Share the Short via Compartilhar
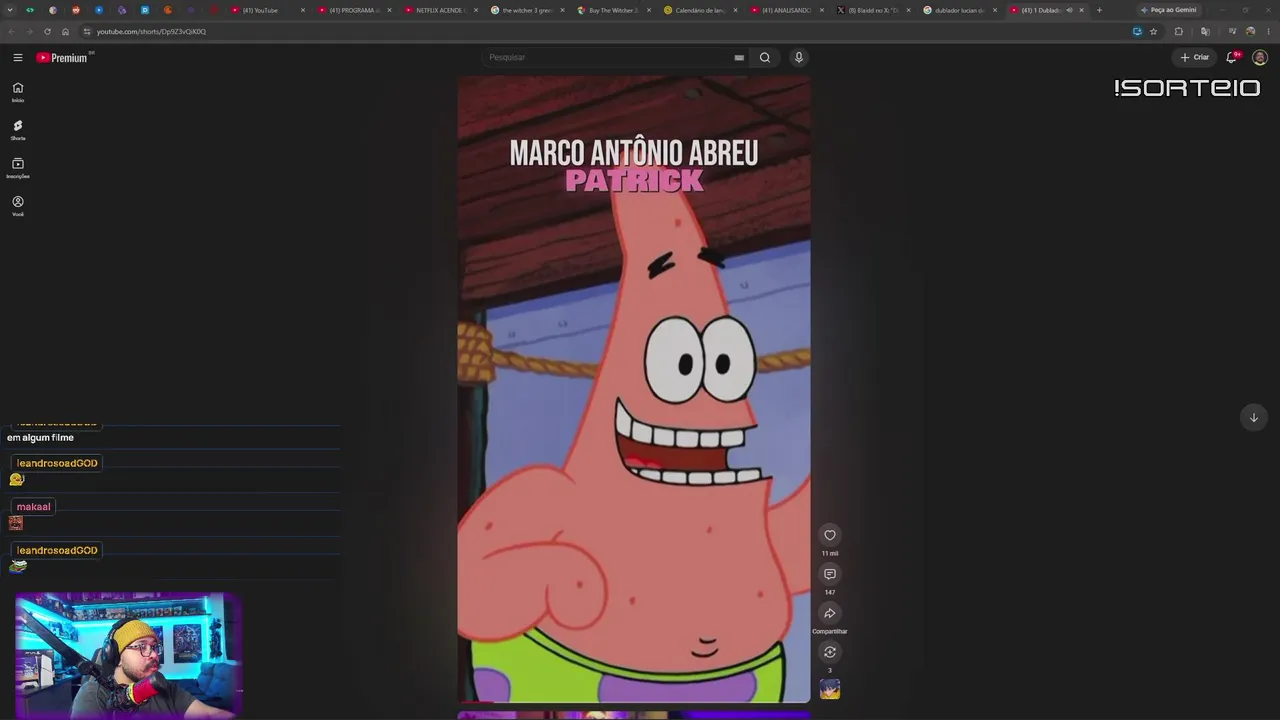The image size is (1280, 720). click(x=830, y=613)
